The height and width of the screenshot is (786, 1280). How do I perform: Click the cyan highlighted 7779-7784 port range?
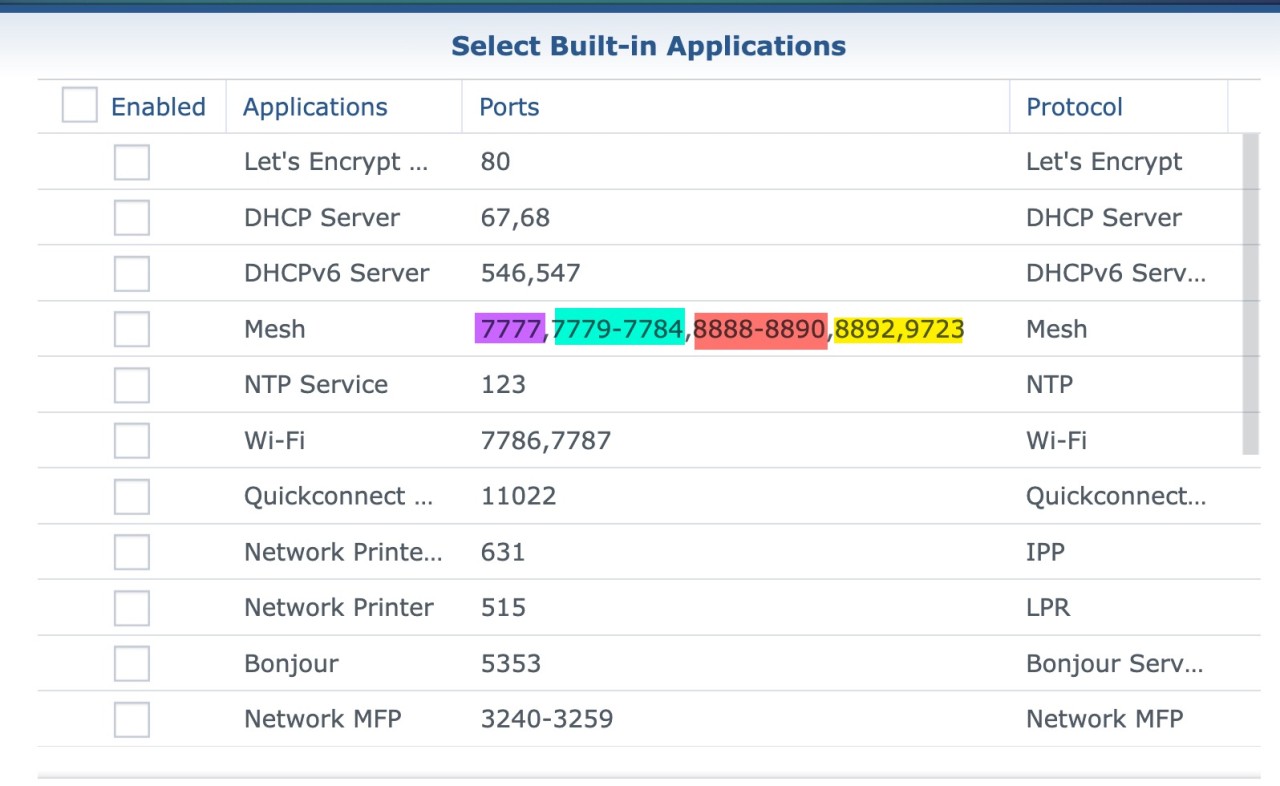click(619, 329)
